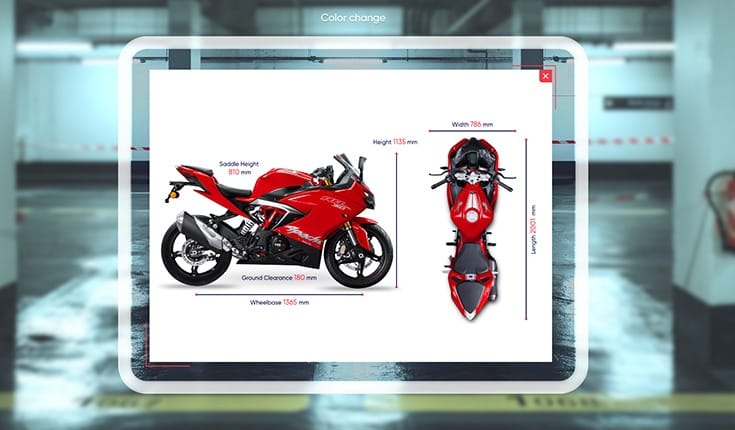Click the 'Width 786 mm' label
Screen dimensions: 735x430
tap(472, 124)
